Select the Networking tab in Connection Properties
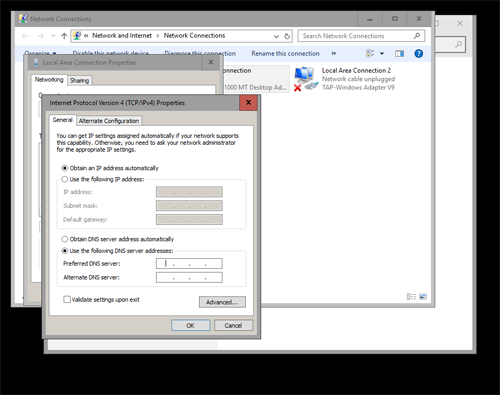Screen dimensions: 500x395 pyautogui.click(x=49, y=80)
